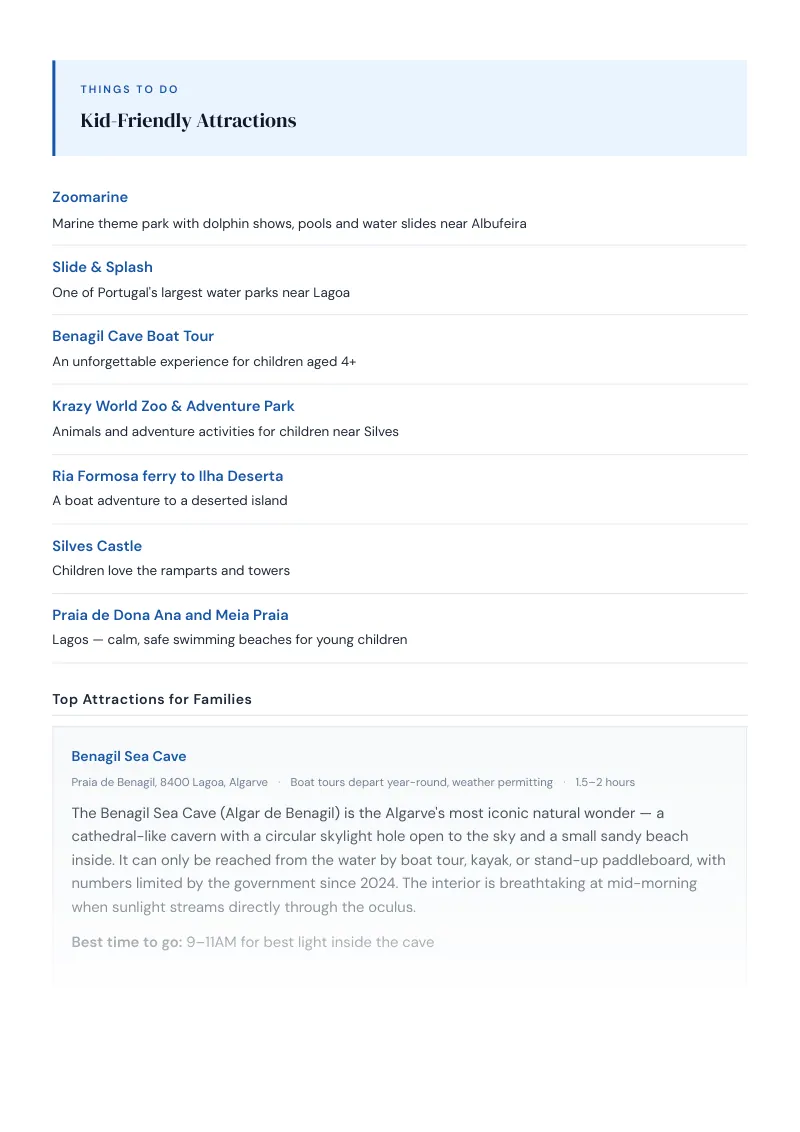800x1132 pixels.
Task: Open Ria Formosa ferry to Ilha Deserta
Action: pyautogui.click(x=168, y=476)
